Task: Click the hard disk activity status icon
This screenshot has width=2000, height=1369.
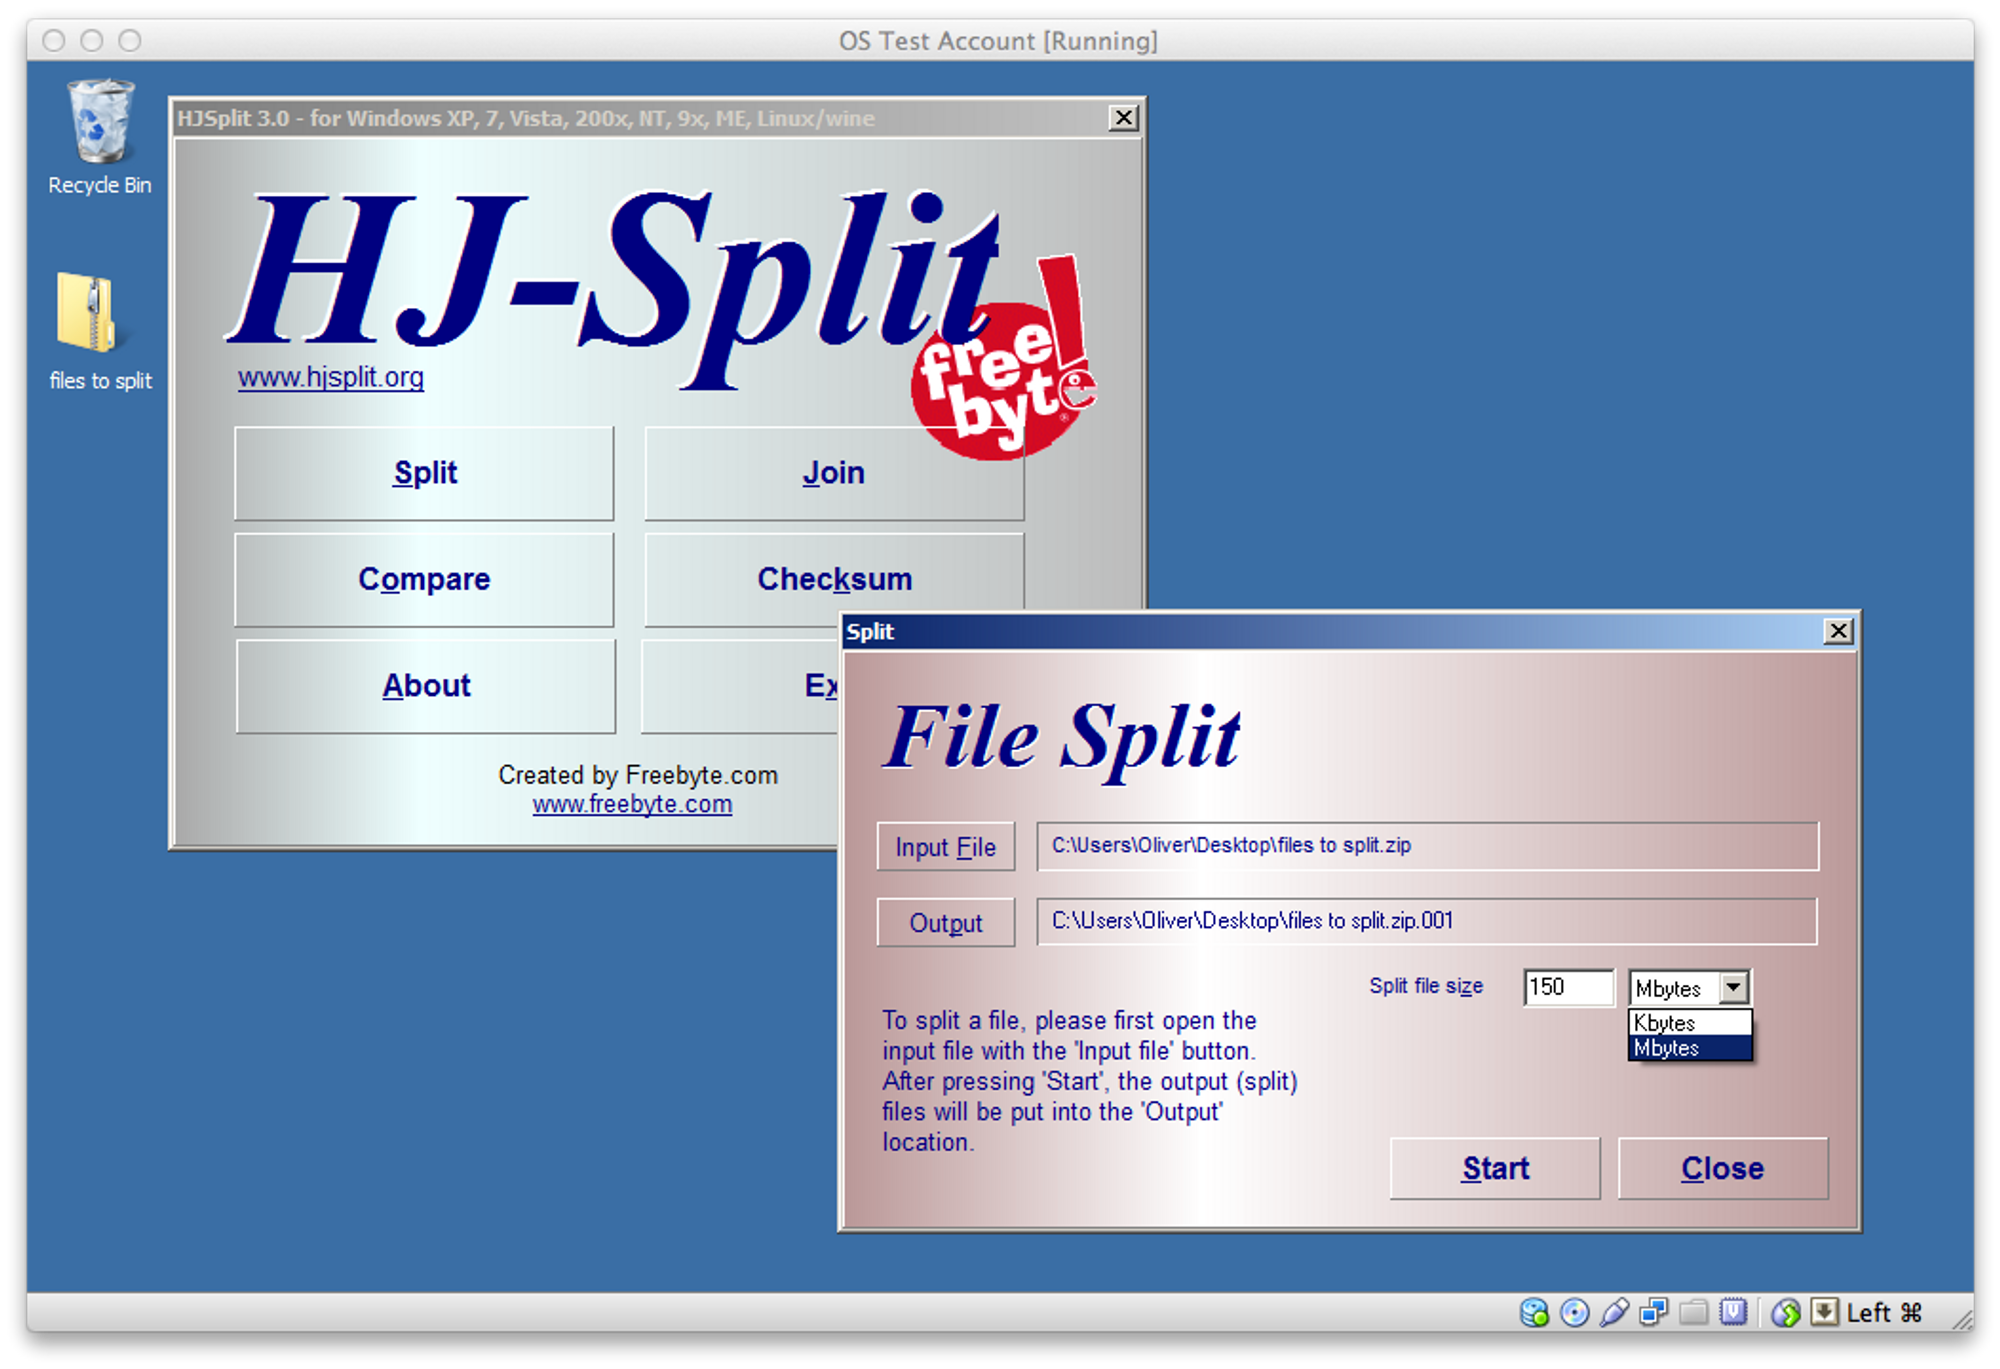Action: 1534,1312
